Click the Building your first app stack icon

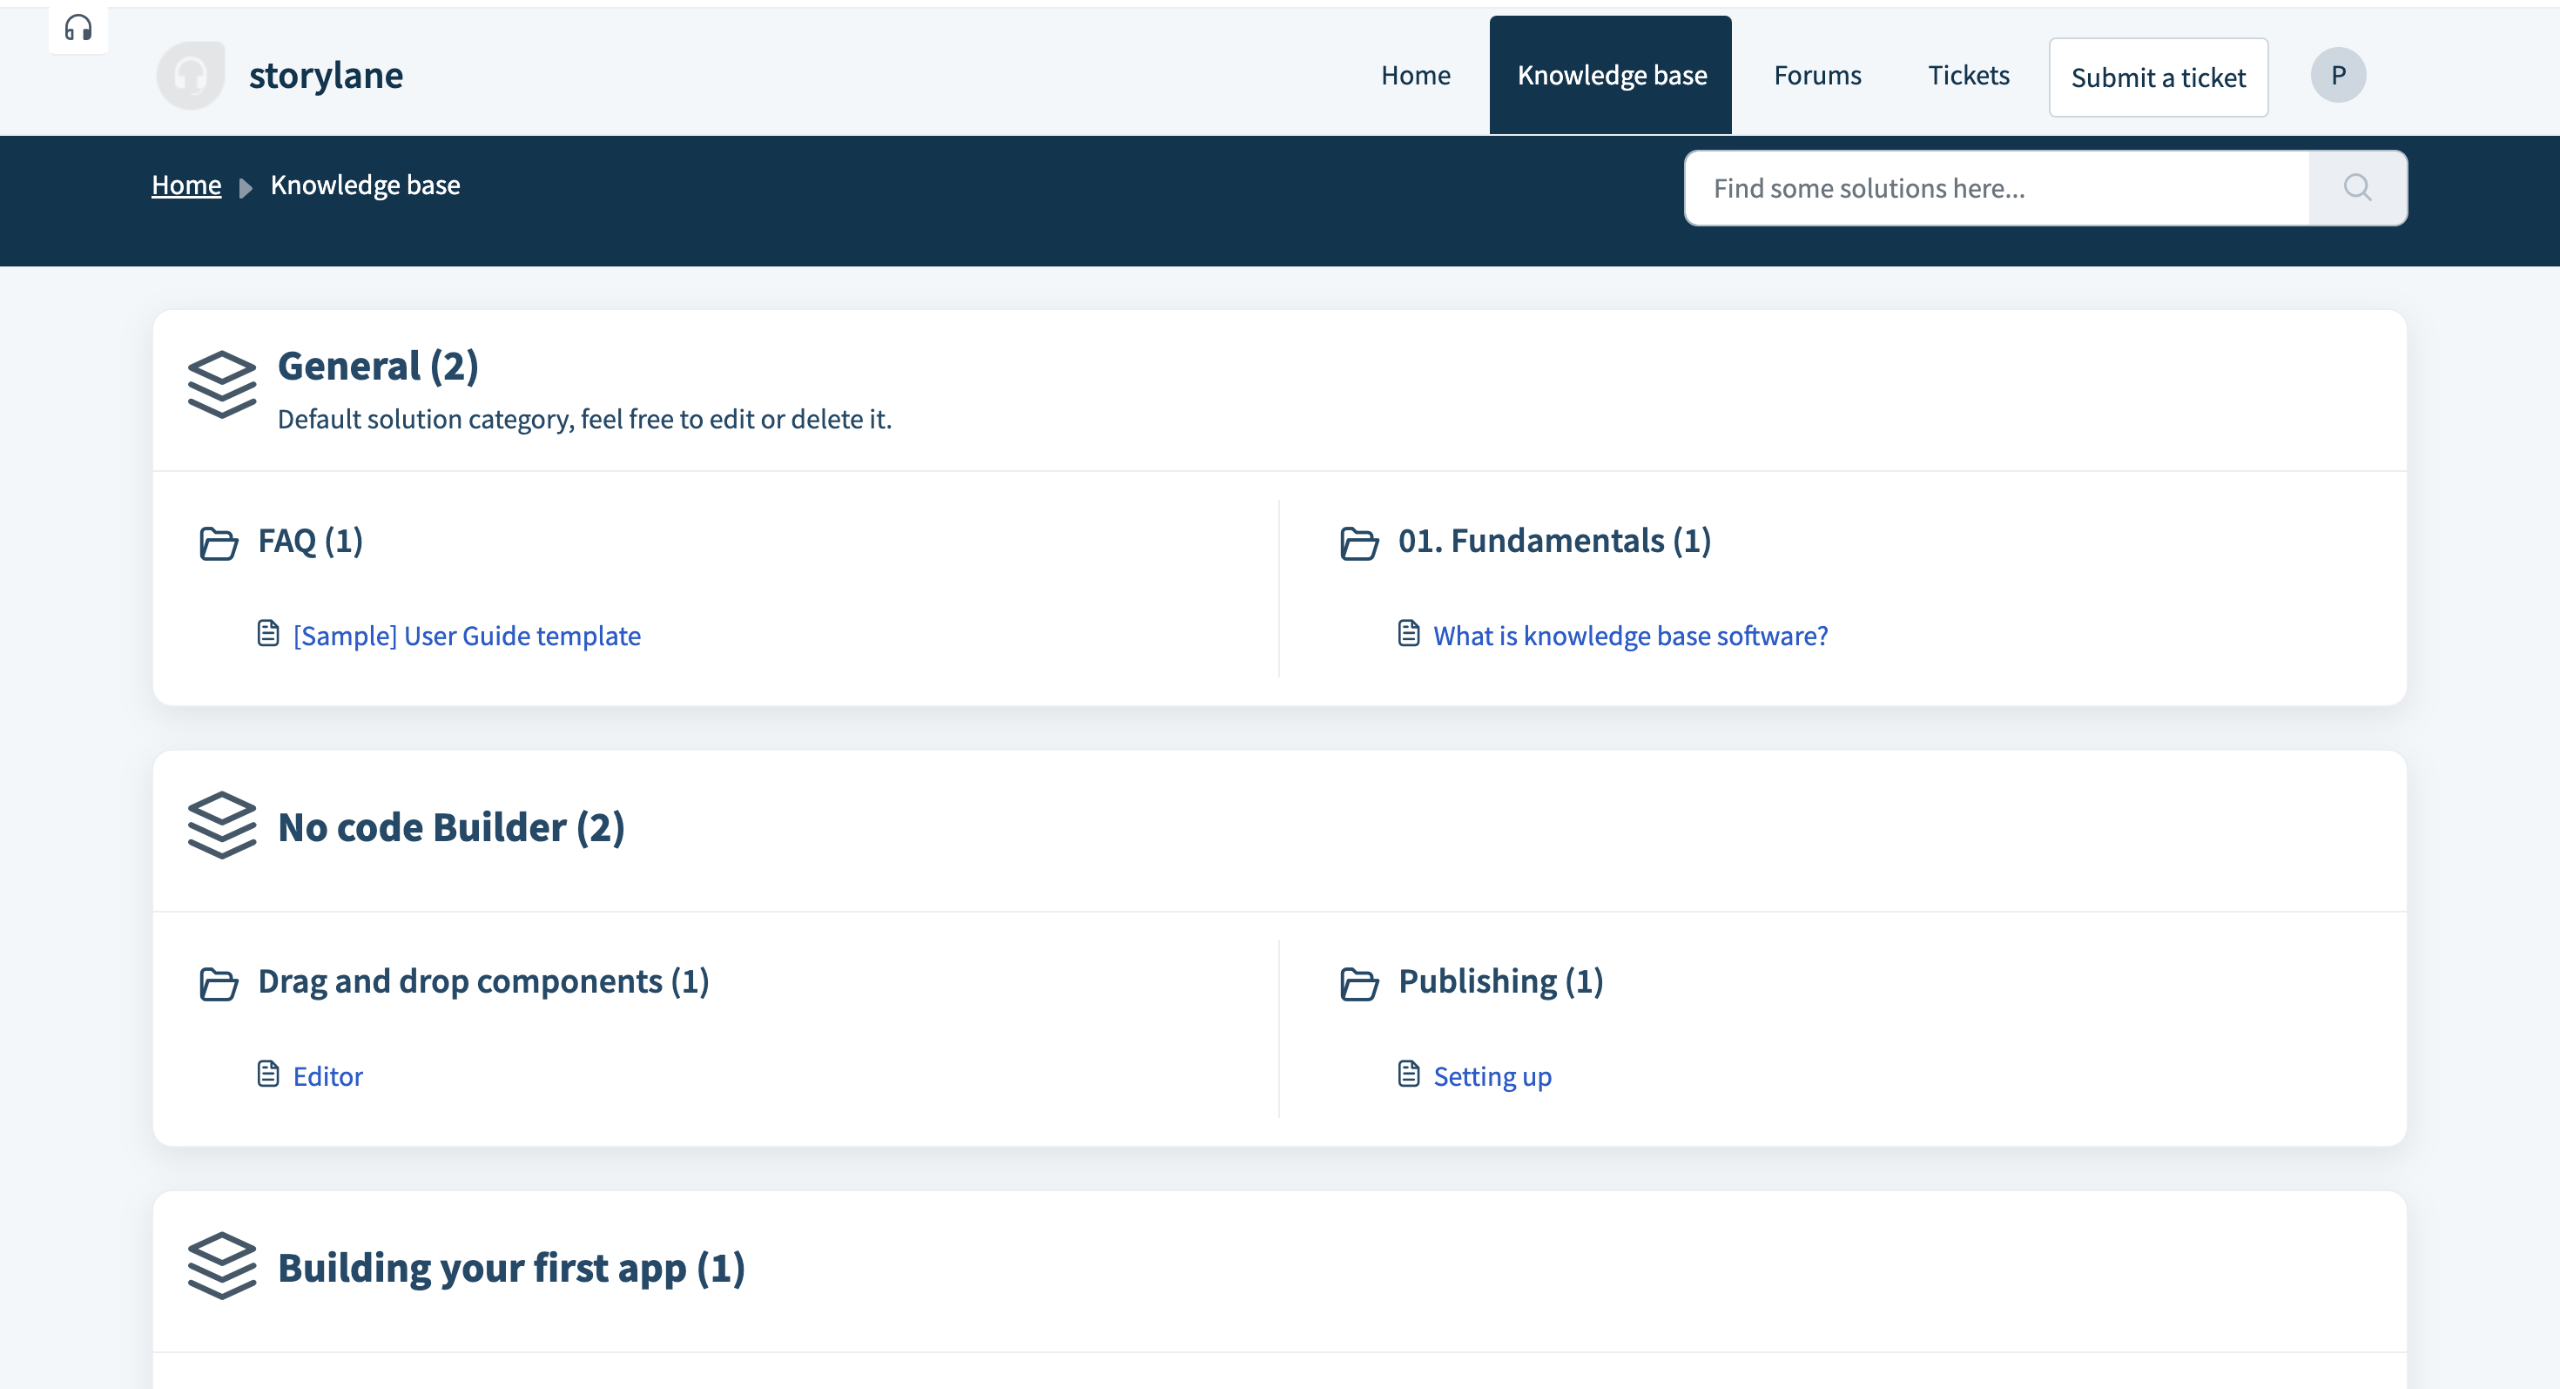tap(222, 1266)
